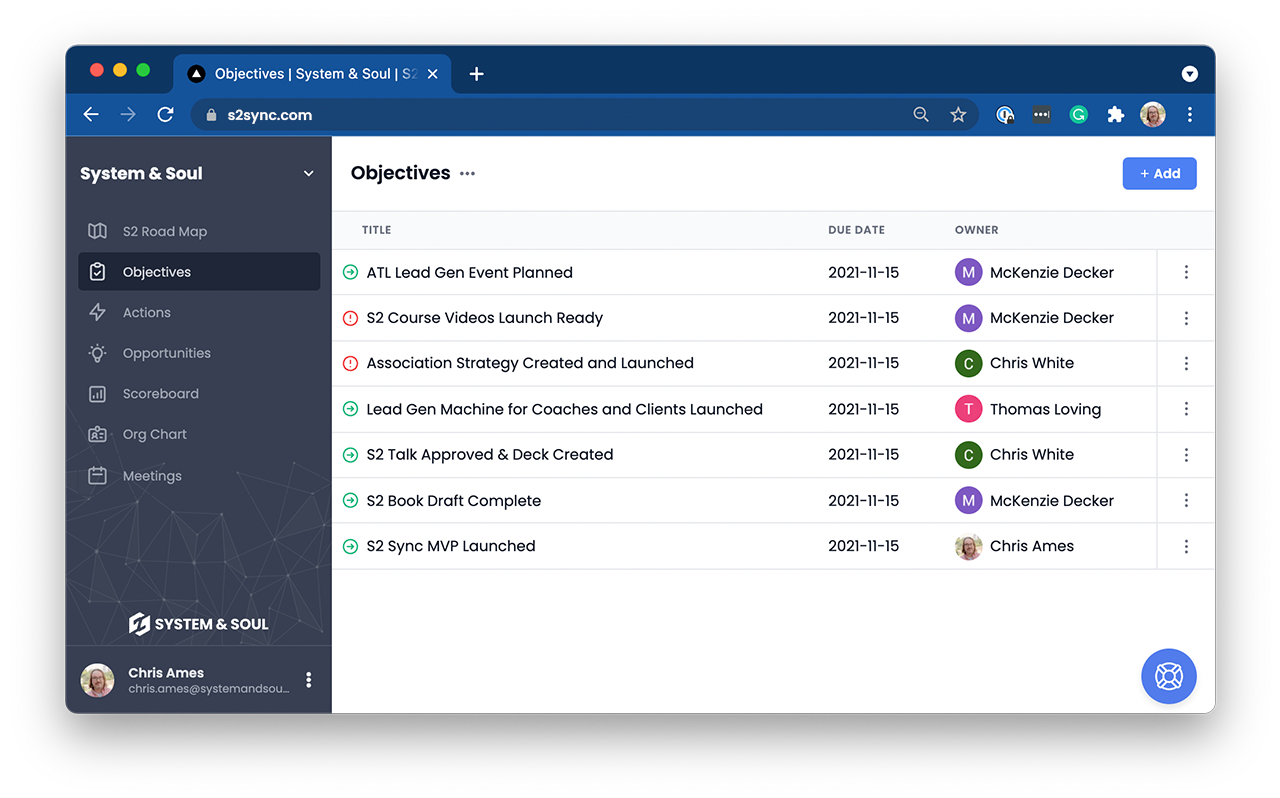
Task: Click red alert icon of Association Strategy row
Action: (350, 363)
